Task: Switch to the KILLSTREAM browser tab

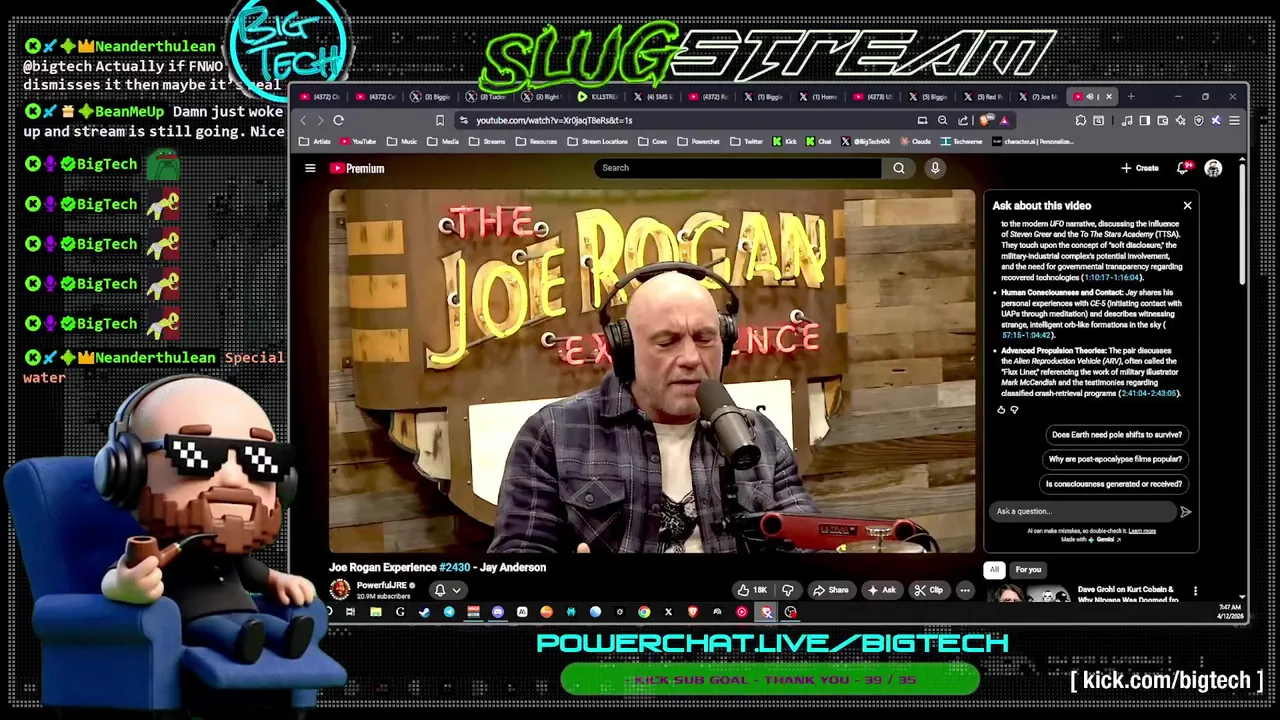Action: pos(598,97)
